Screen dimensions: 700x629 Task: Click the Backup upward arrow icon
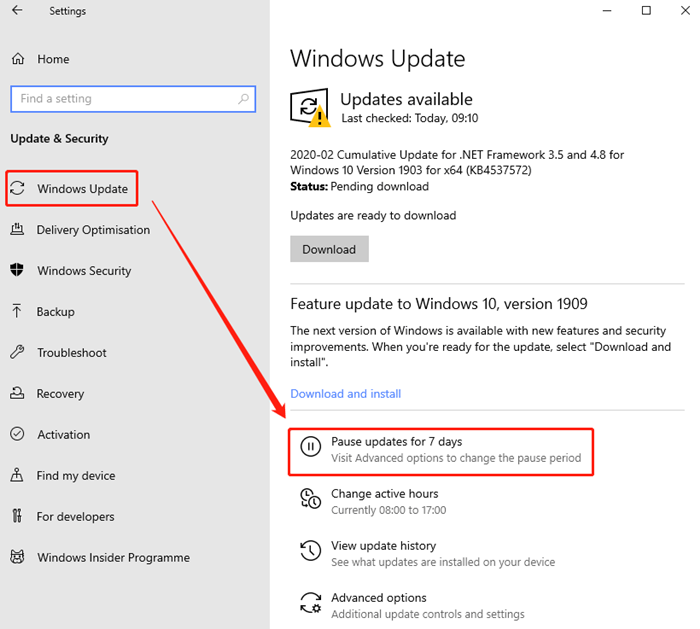(x=17, y=311)
